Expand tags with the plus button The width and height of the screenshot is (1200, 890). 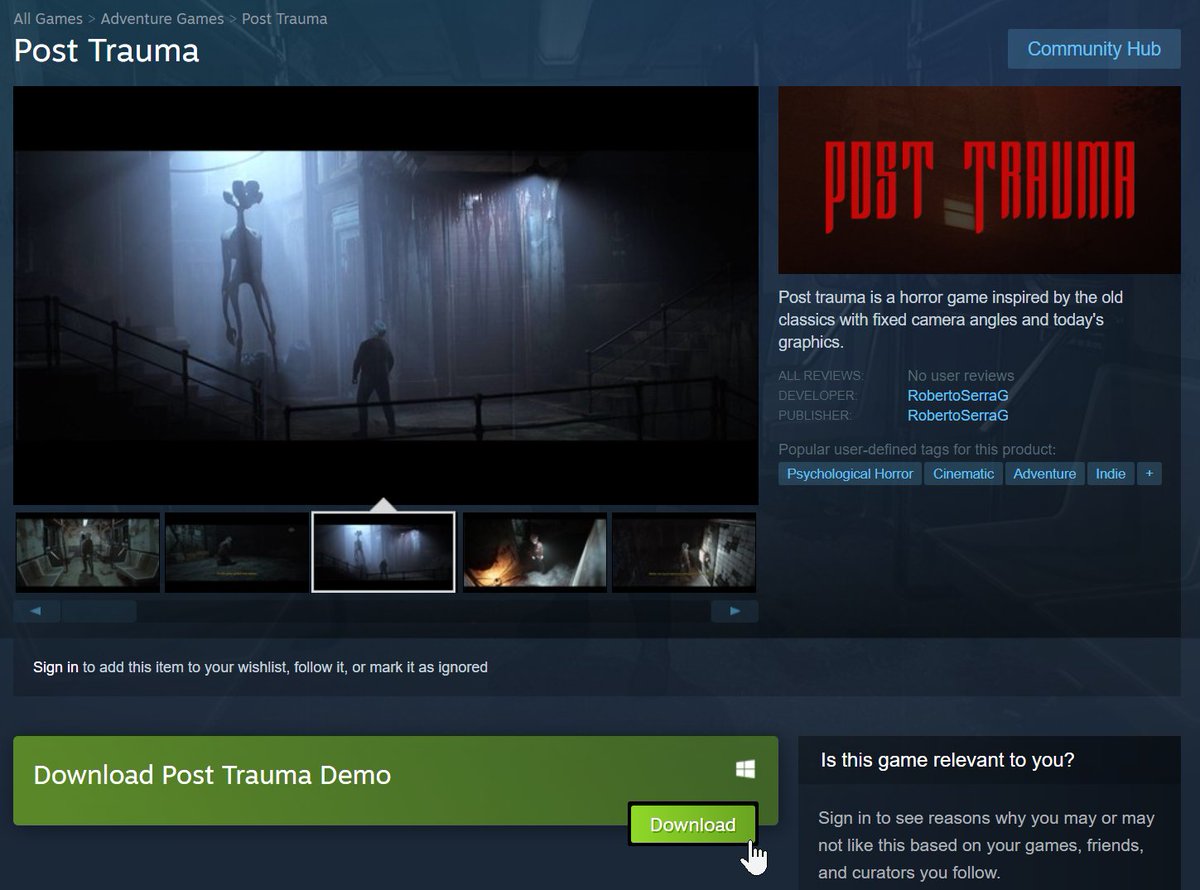(1149, 474)
